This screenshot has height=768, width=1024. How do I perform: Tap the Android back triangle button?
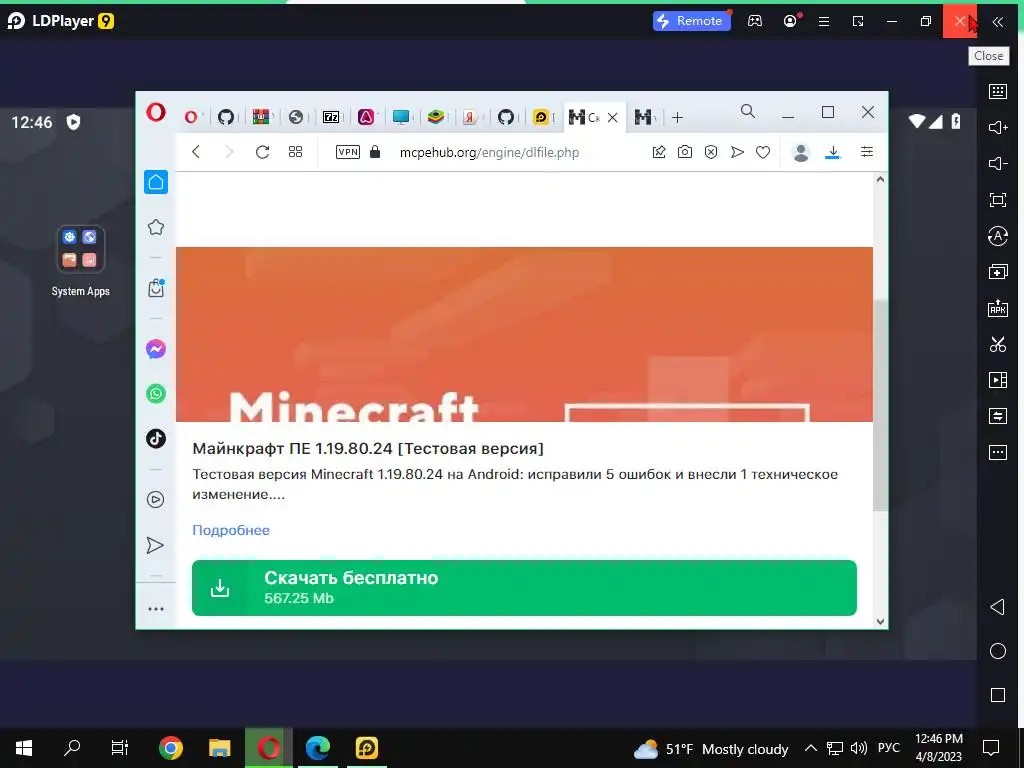(x=997, y=607)
